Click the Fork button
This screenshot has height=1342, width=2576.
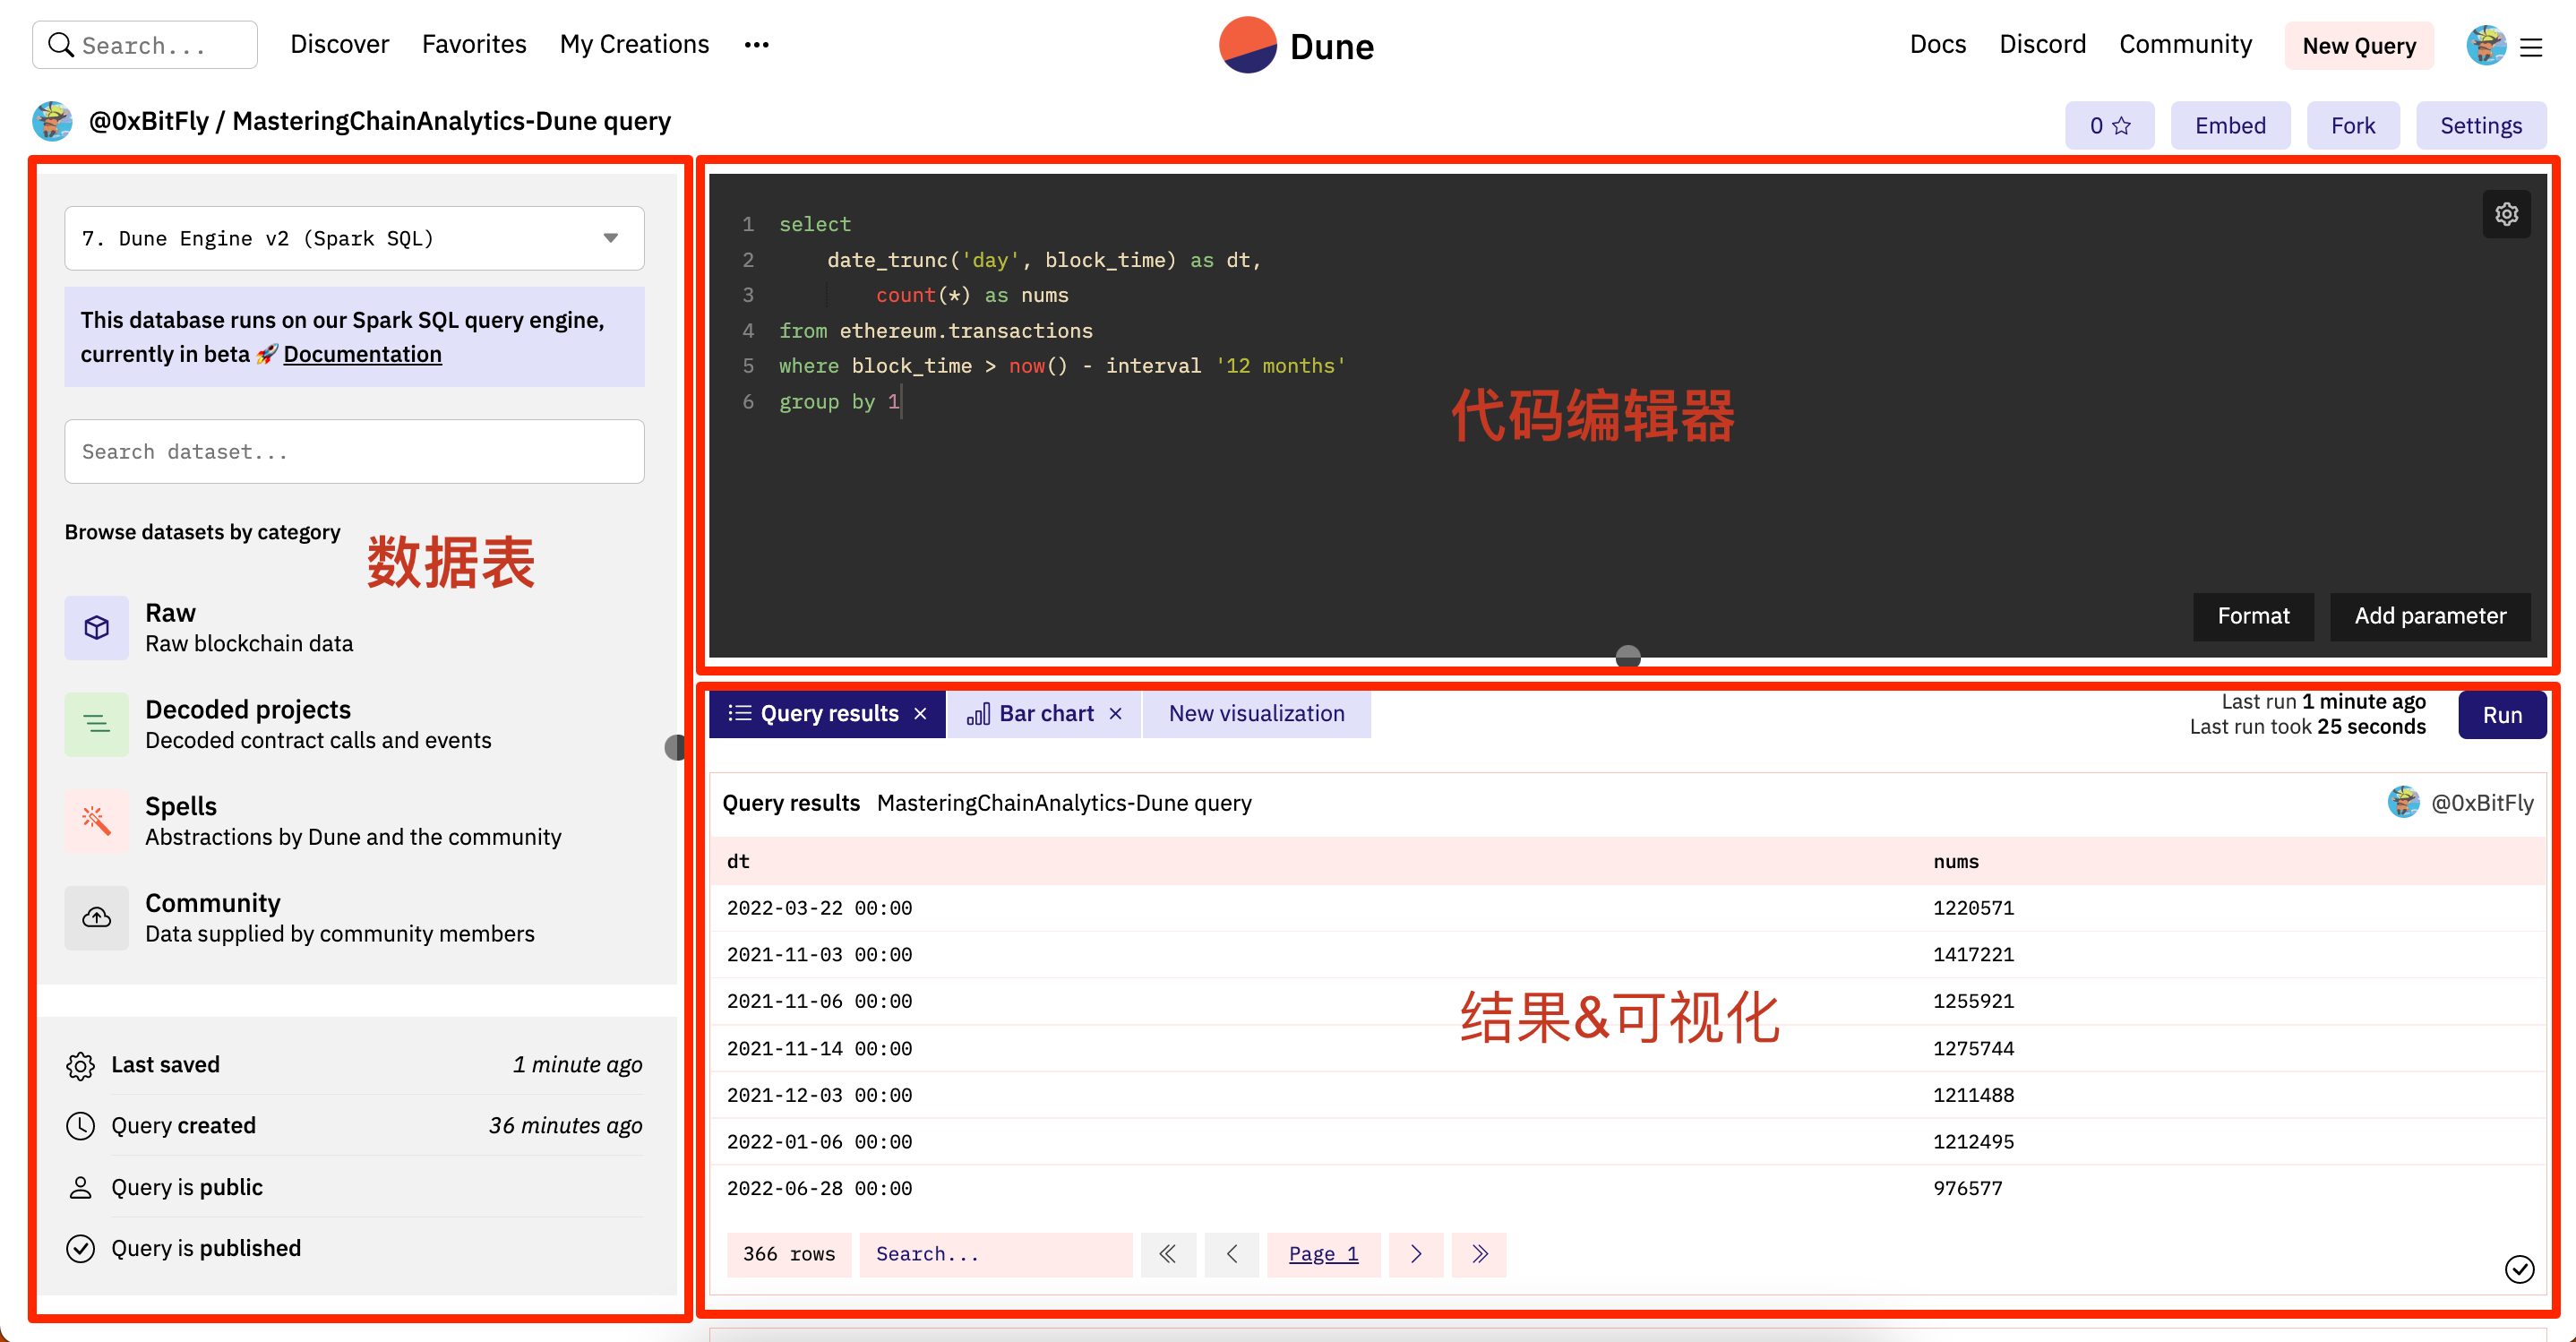[2353, 125]
